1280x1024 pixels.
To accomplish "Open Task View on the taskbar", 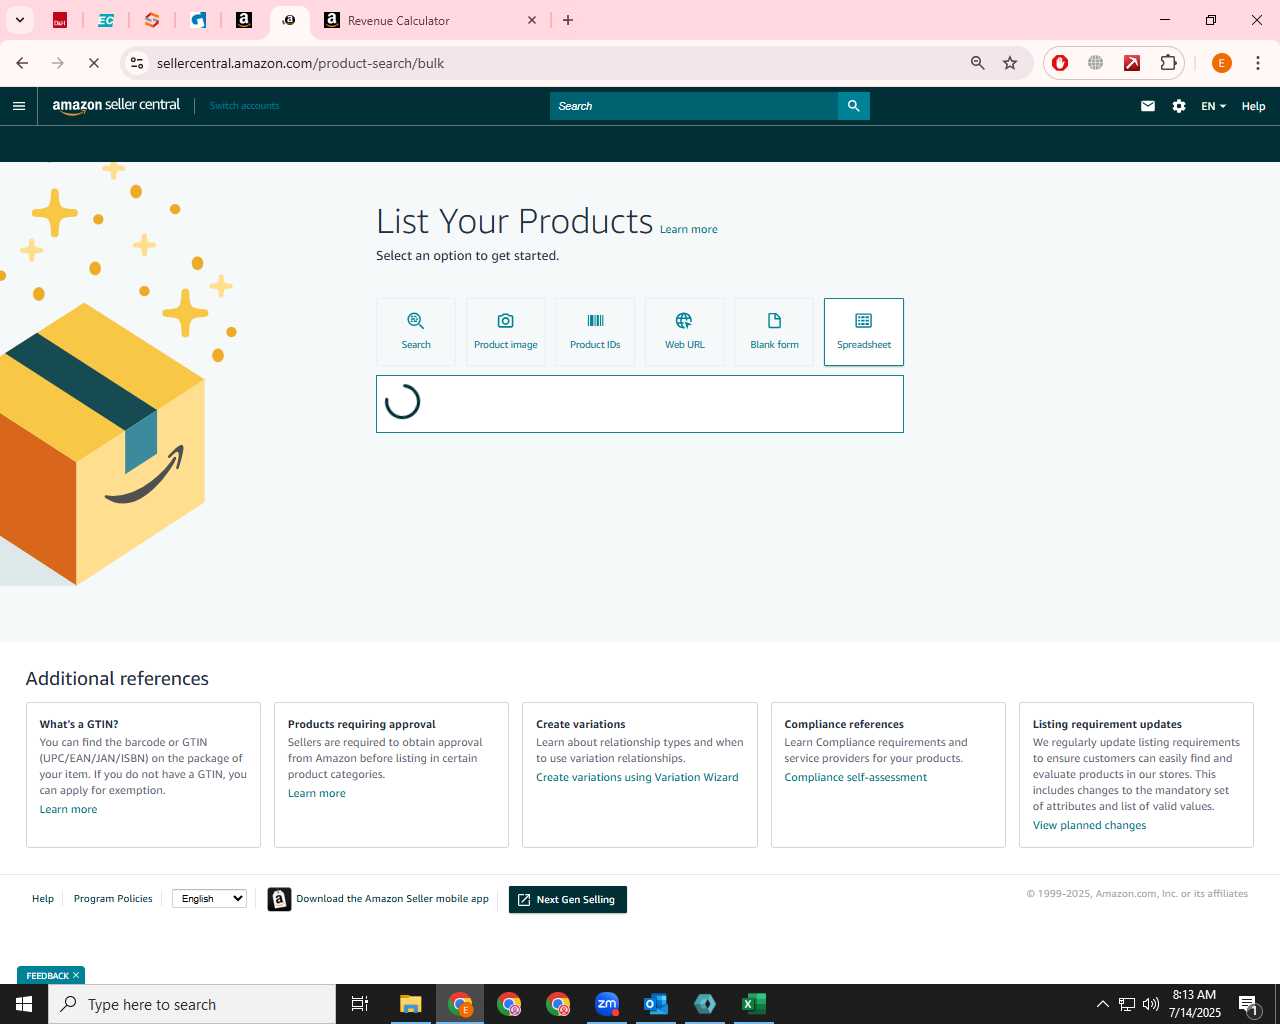I will 360,1004.
